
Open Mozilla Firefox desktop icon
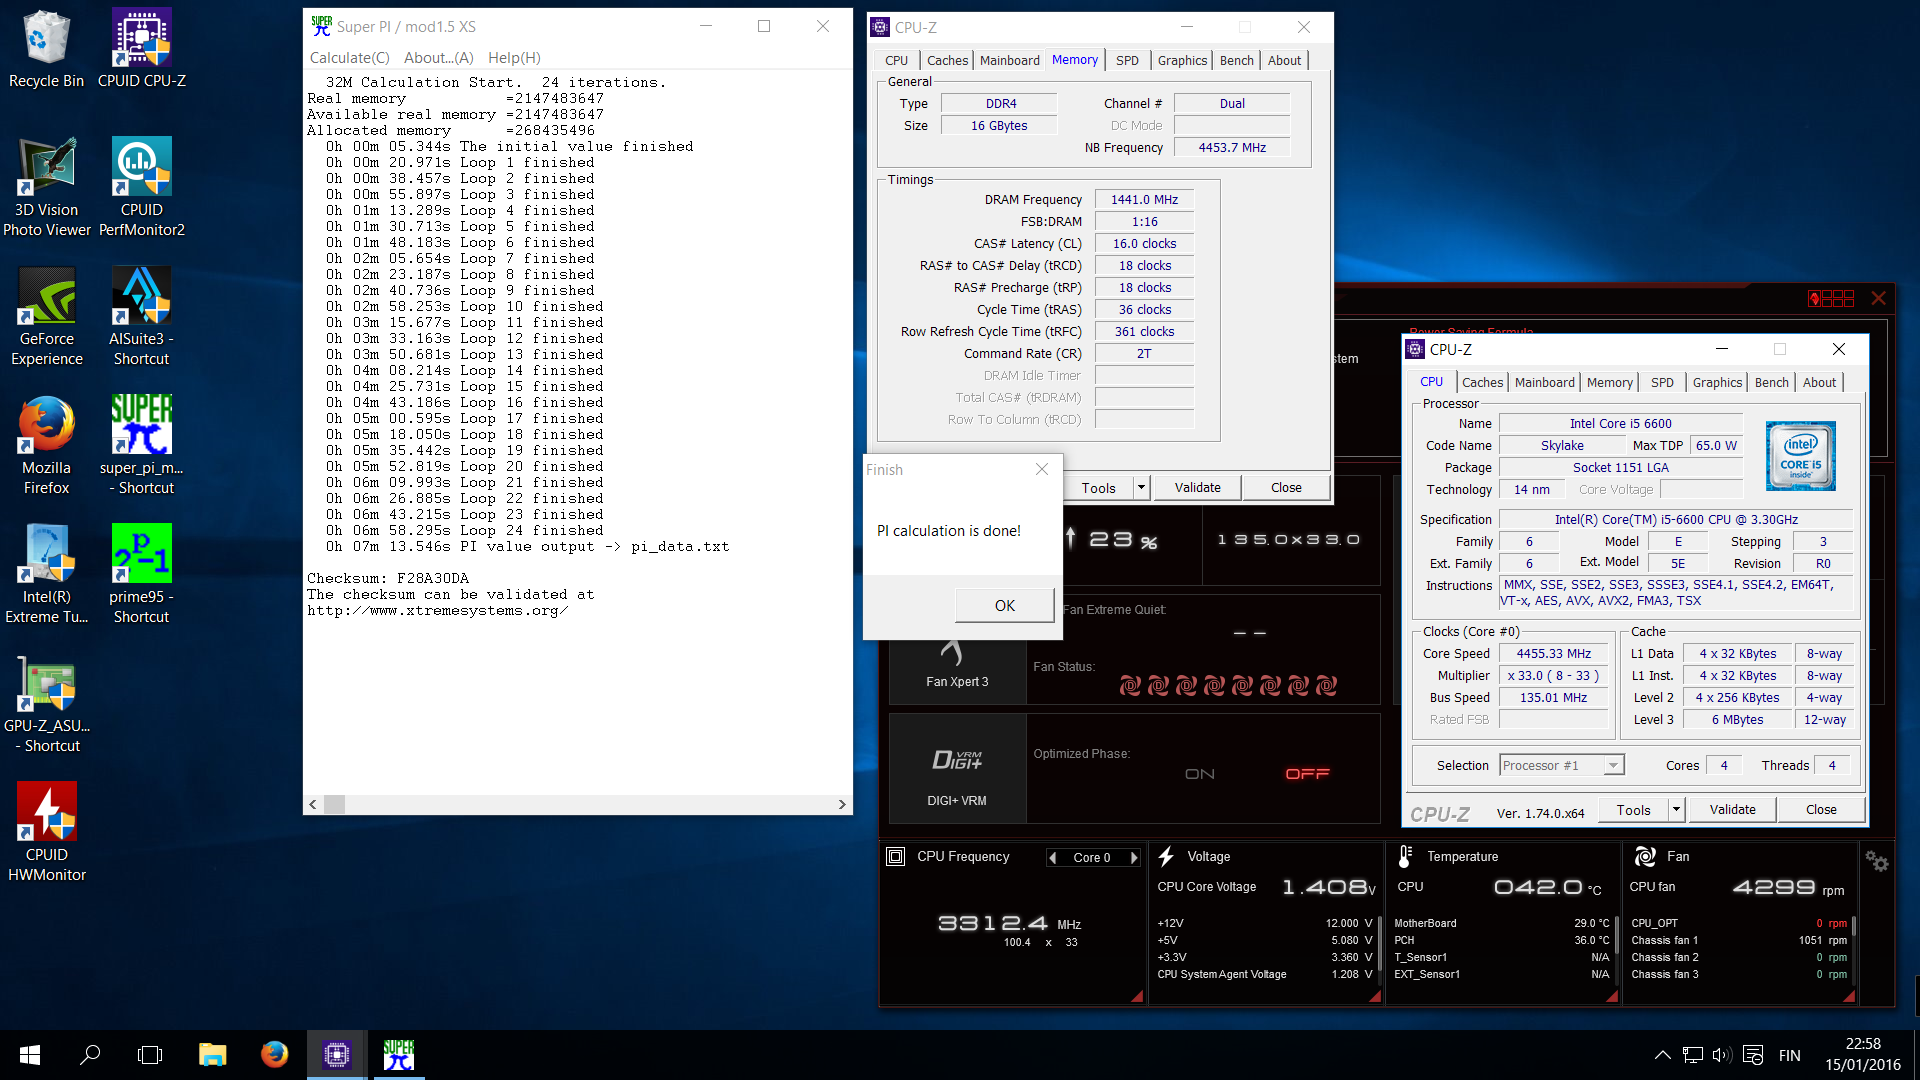click(x=46, y=446)
